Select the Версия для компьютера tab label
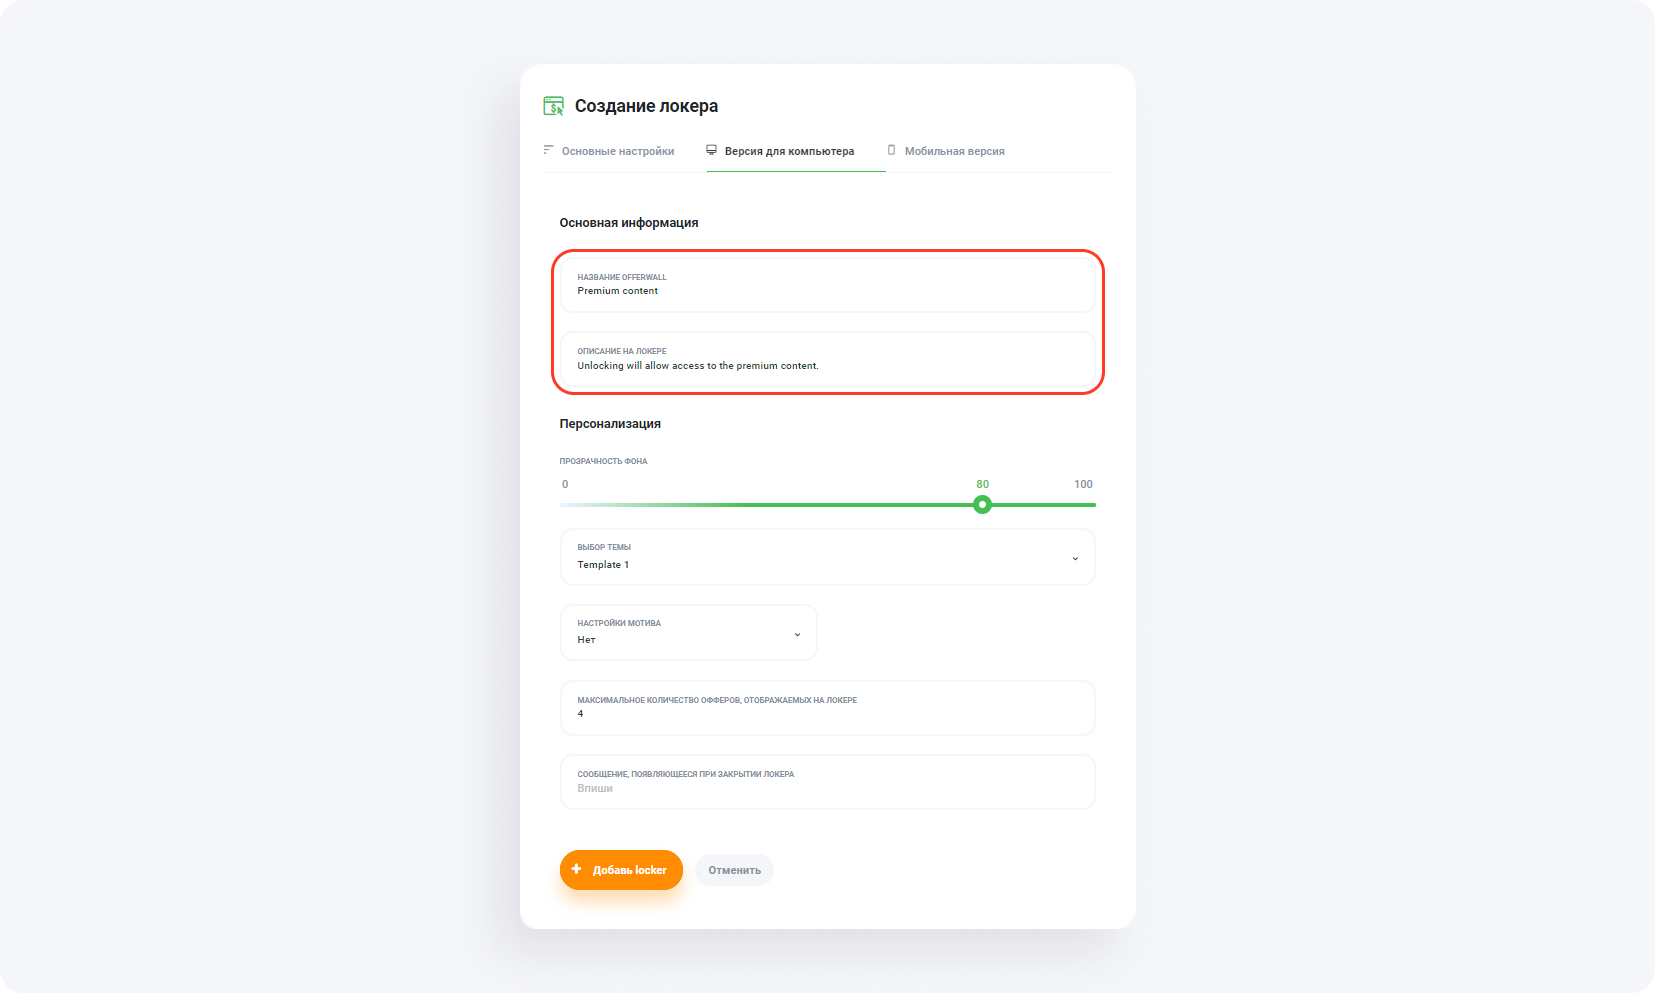Viewport: 1655px width, 993px height. point(789,151)
